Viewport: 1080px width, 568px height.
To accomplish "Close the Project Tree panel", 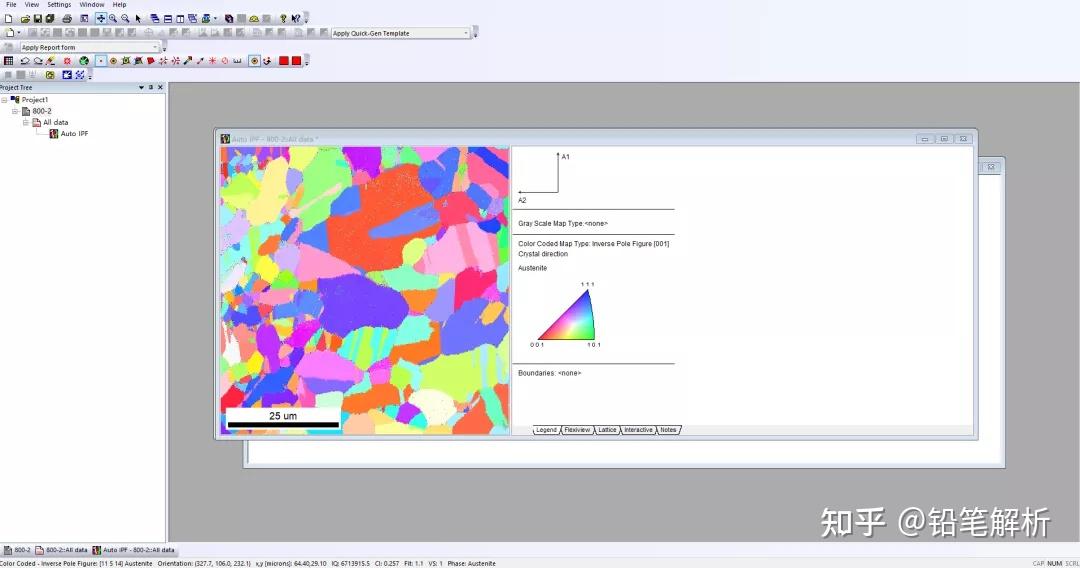I will pyautogui.click(x=160, y=87).
